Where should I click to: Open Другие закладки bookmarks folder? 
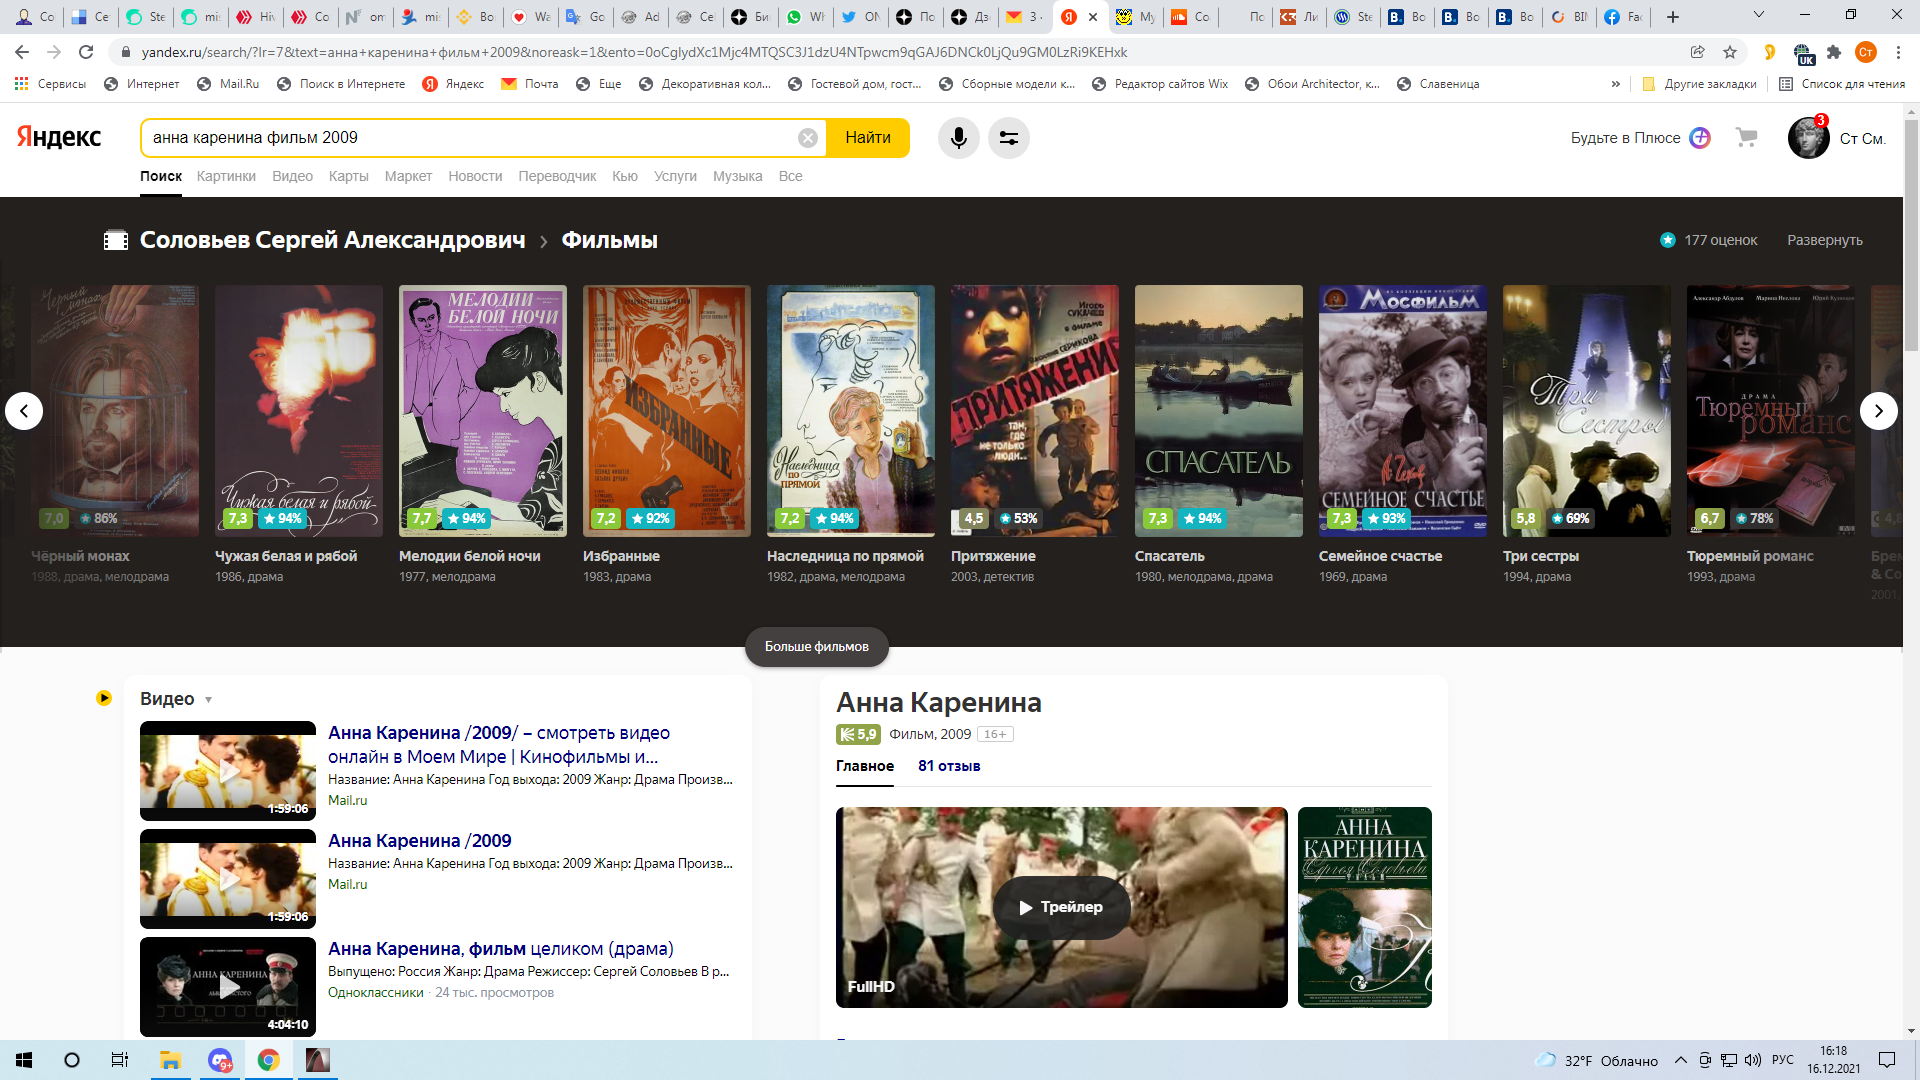point(1699,84)
